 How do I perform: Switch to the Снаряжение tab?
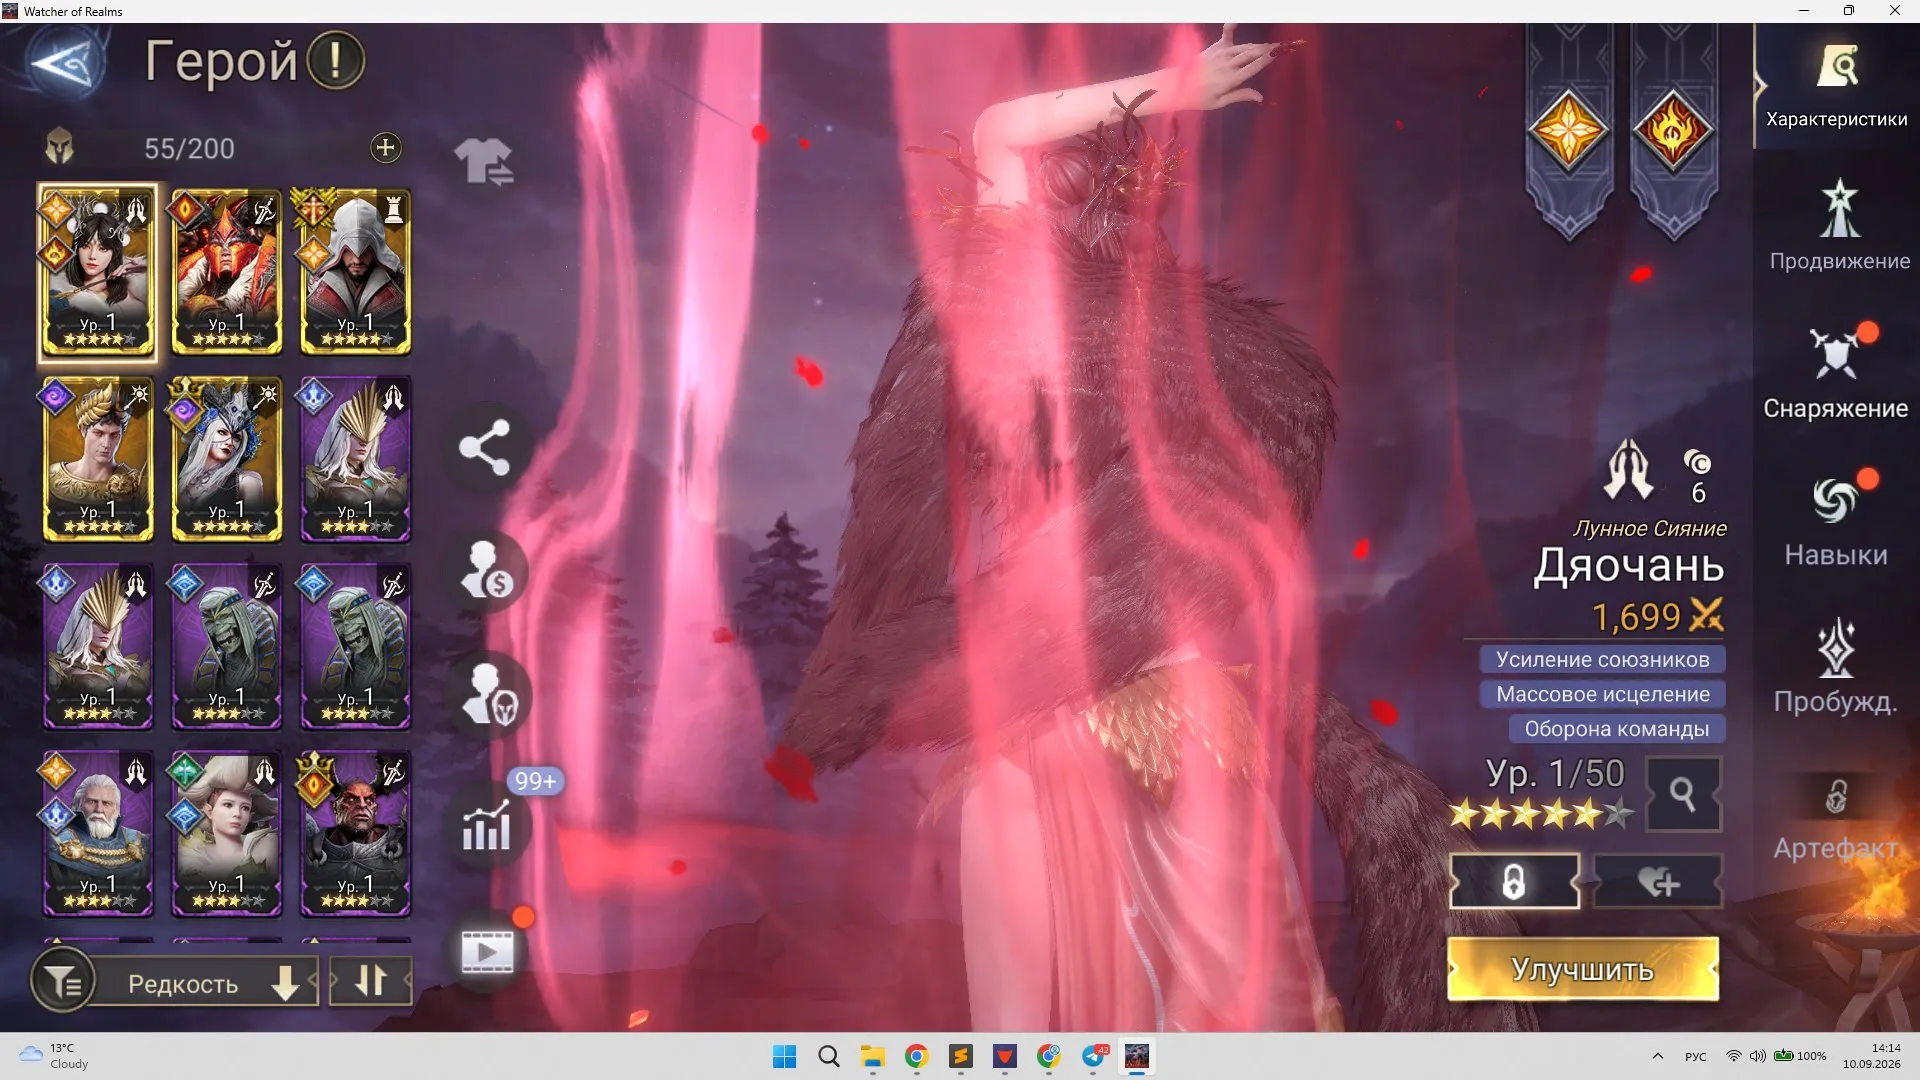pyautogui.click(x=1836, y=372)
